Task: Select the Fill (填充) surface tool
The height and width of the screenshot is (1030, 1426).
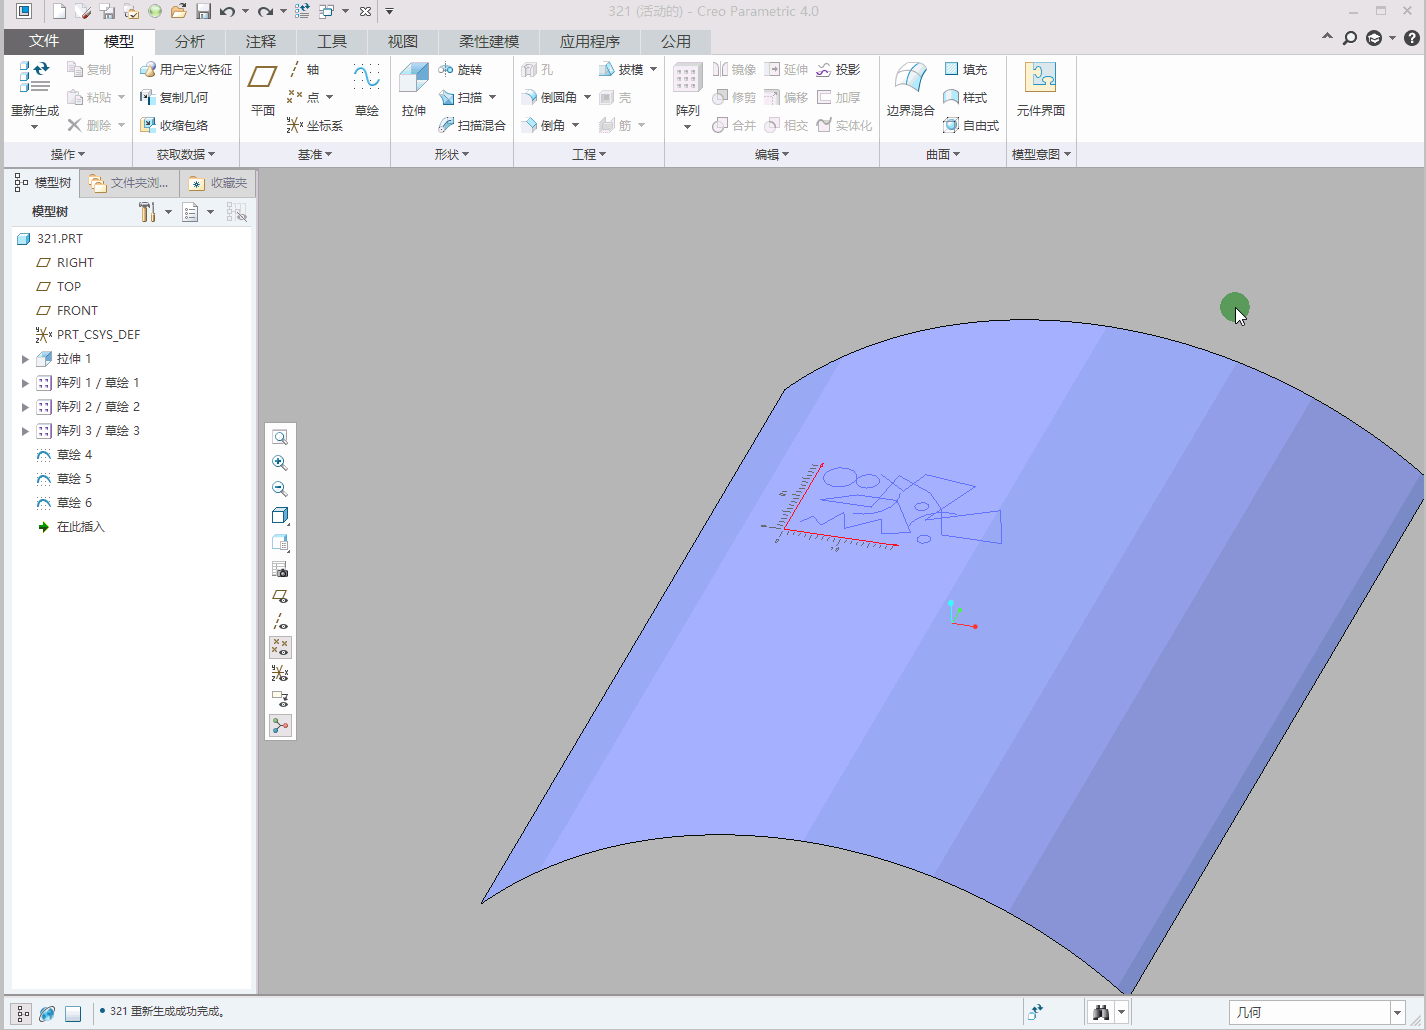Action: pyautogui.click(x=965, y=69)
